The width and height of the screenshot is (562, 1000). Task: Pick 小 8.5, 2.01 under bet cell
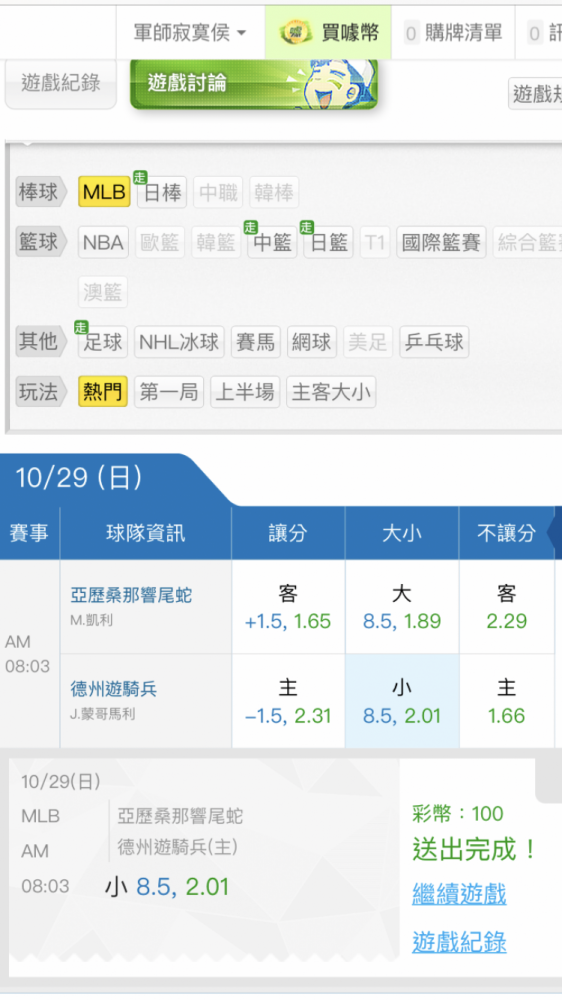click(402, 701)
